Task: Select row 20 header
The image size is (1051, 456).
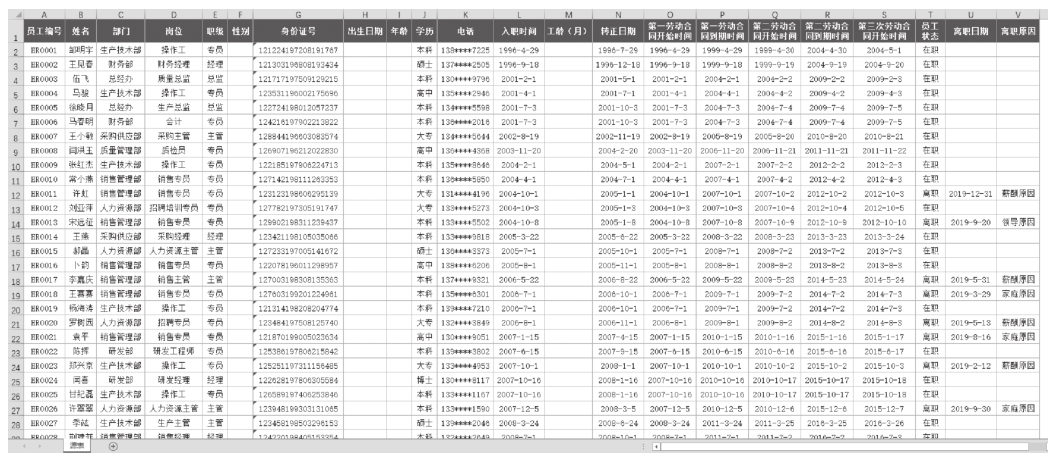Action: coord(17,309)
